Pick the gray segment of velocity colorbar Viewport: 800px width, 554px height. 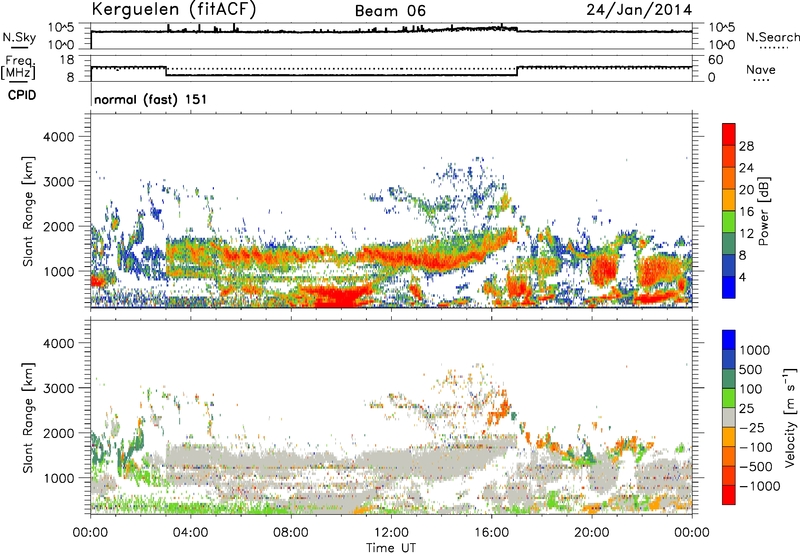coord(729,417)
